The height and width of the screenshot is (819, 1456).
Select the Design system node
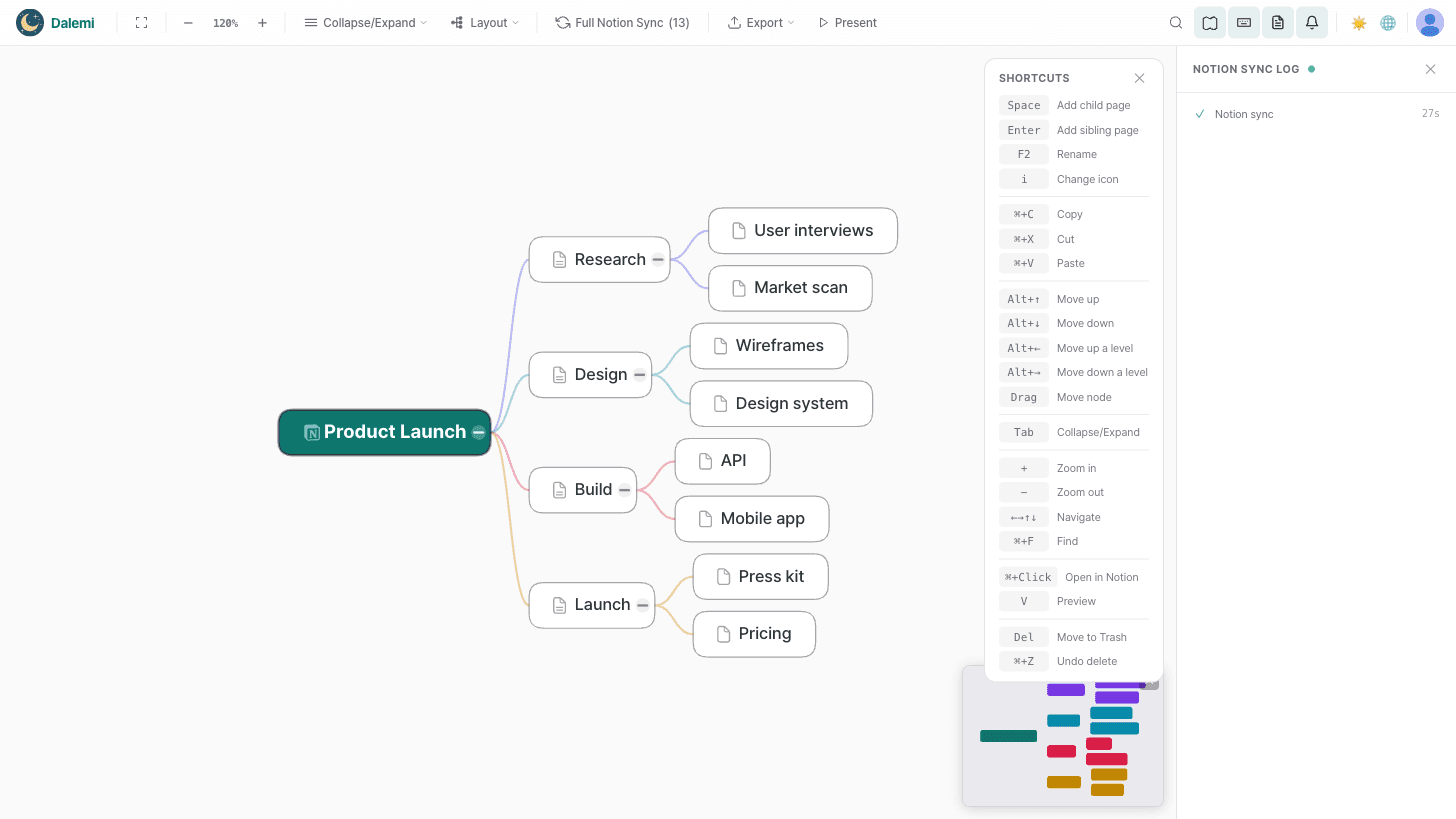pos(781,403)
